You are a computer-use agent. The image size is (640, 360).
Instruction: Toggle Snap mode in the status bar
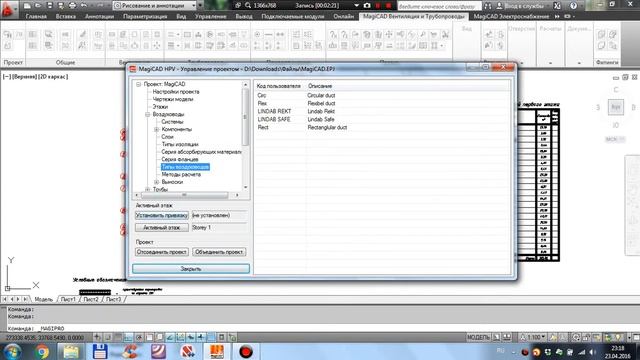point(107,337)
